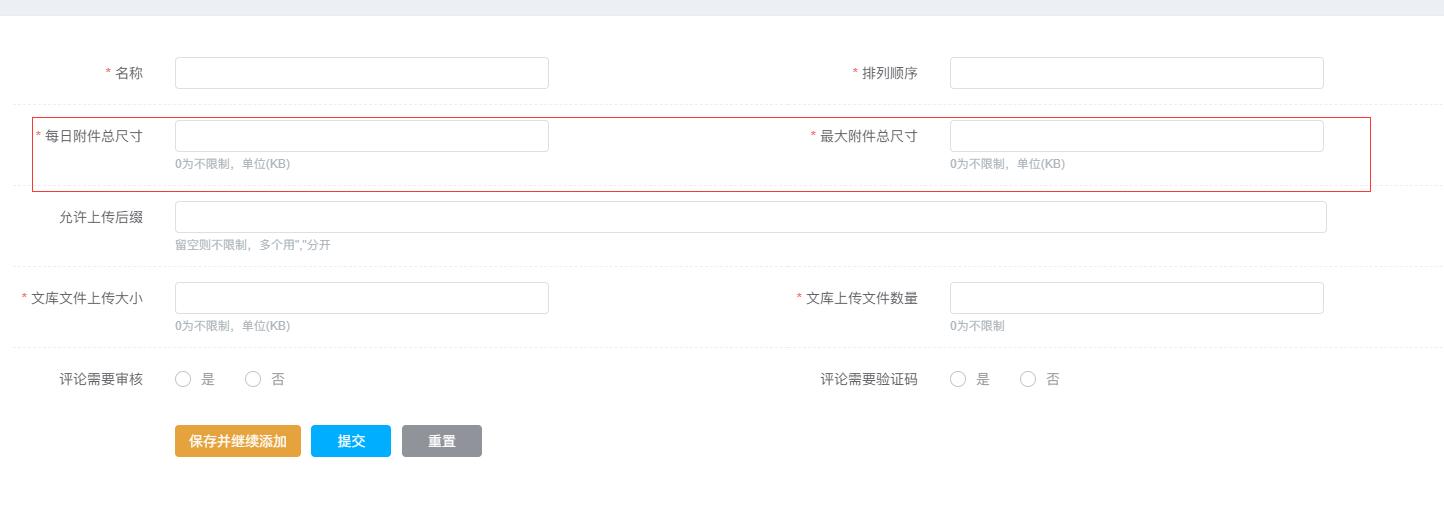Click the 每日附件总尺寸 input field

361,136
